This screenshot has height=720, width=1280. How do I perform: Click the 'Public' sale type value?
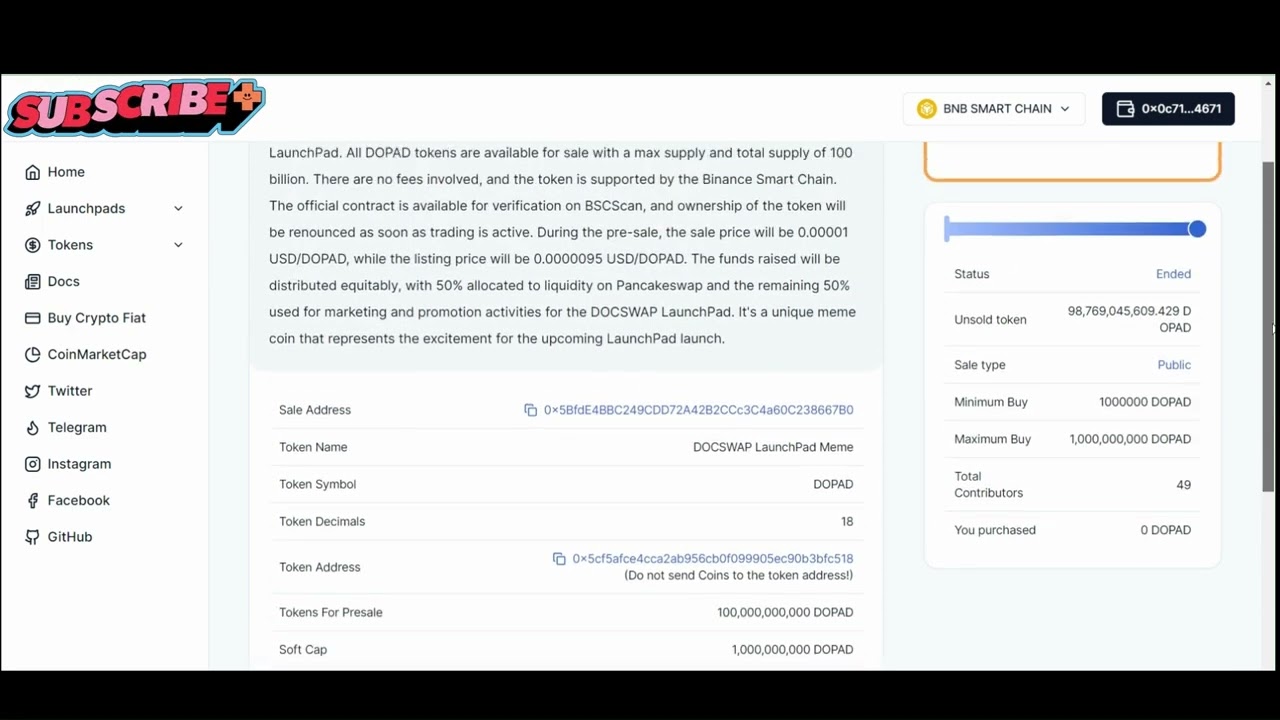coord(1174,365)
